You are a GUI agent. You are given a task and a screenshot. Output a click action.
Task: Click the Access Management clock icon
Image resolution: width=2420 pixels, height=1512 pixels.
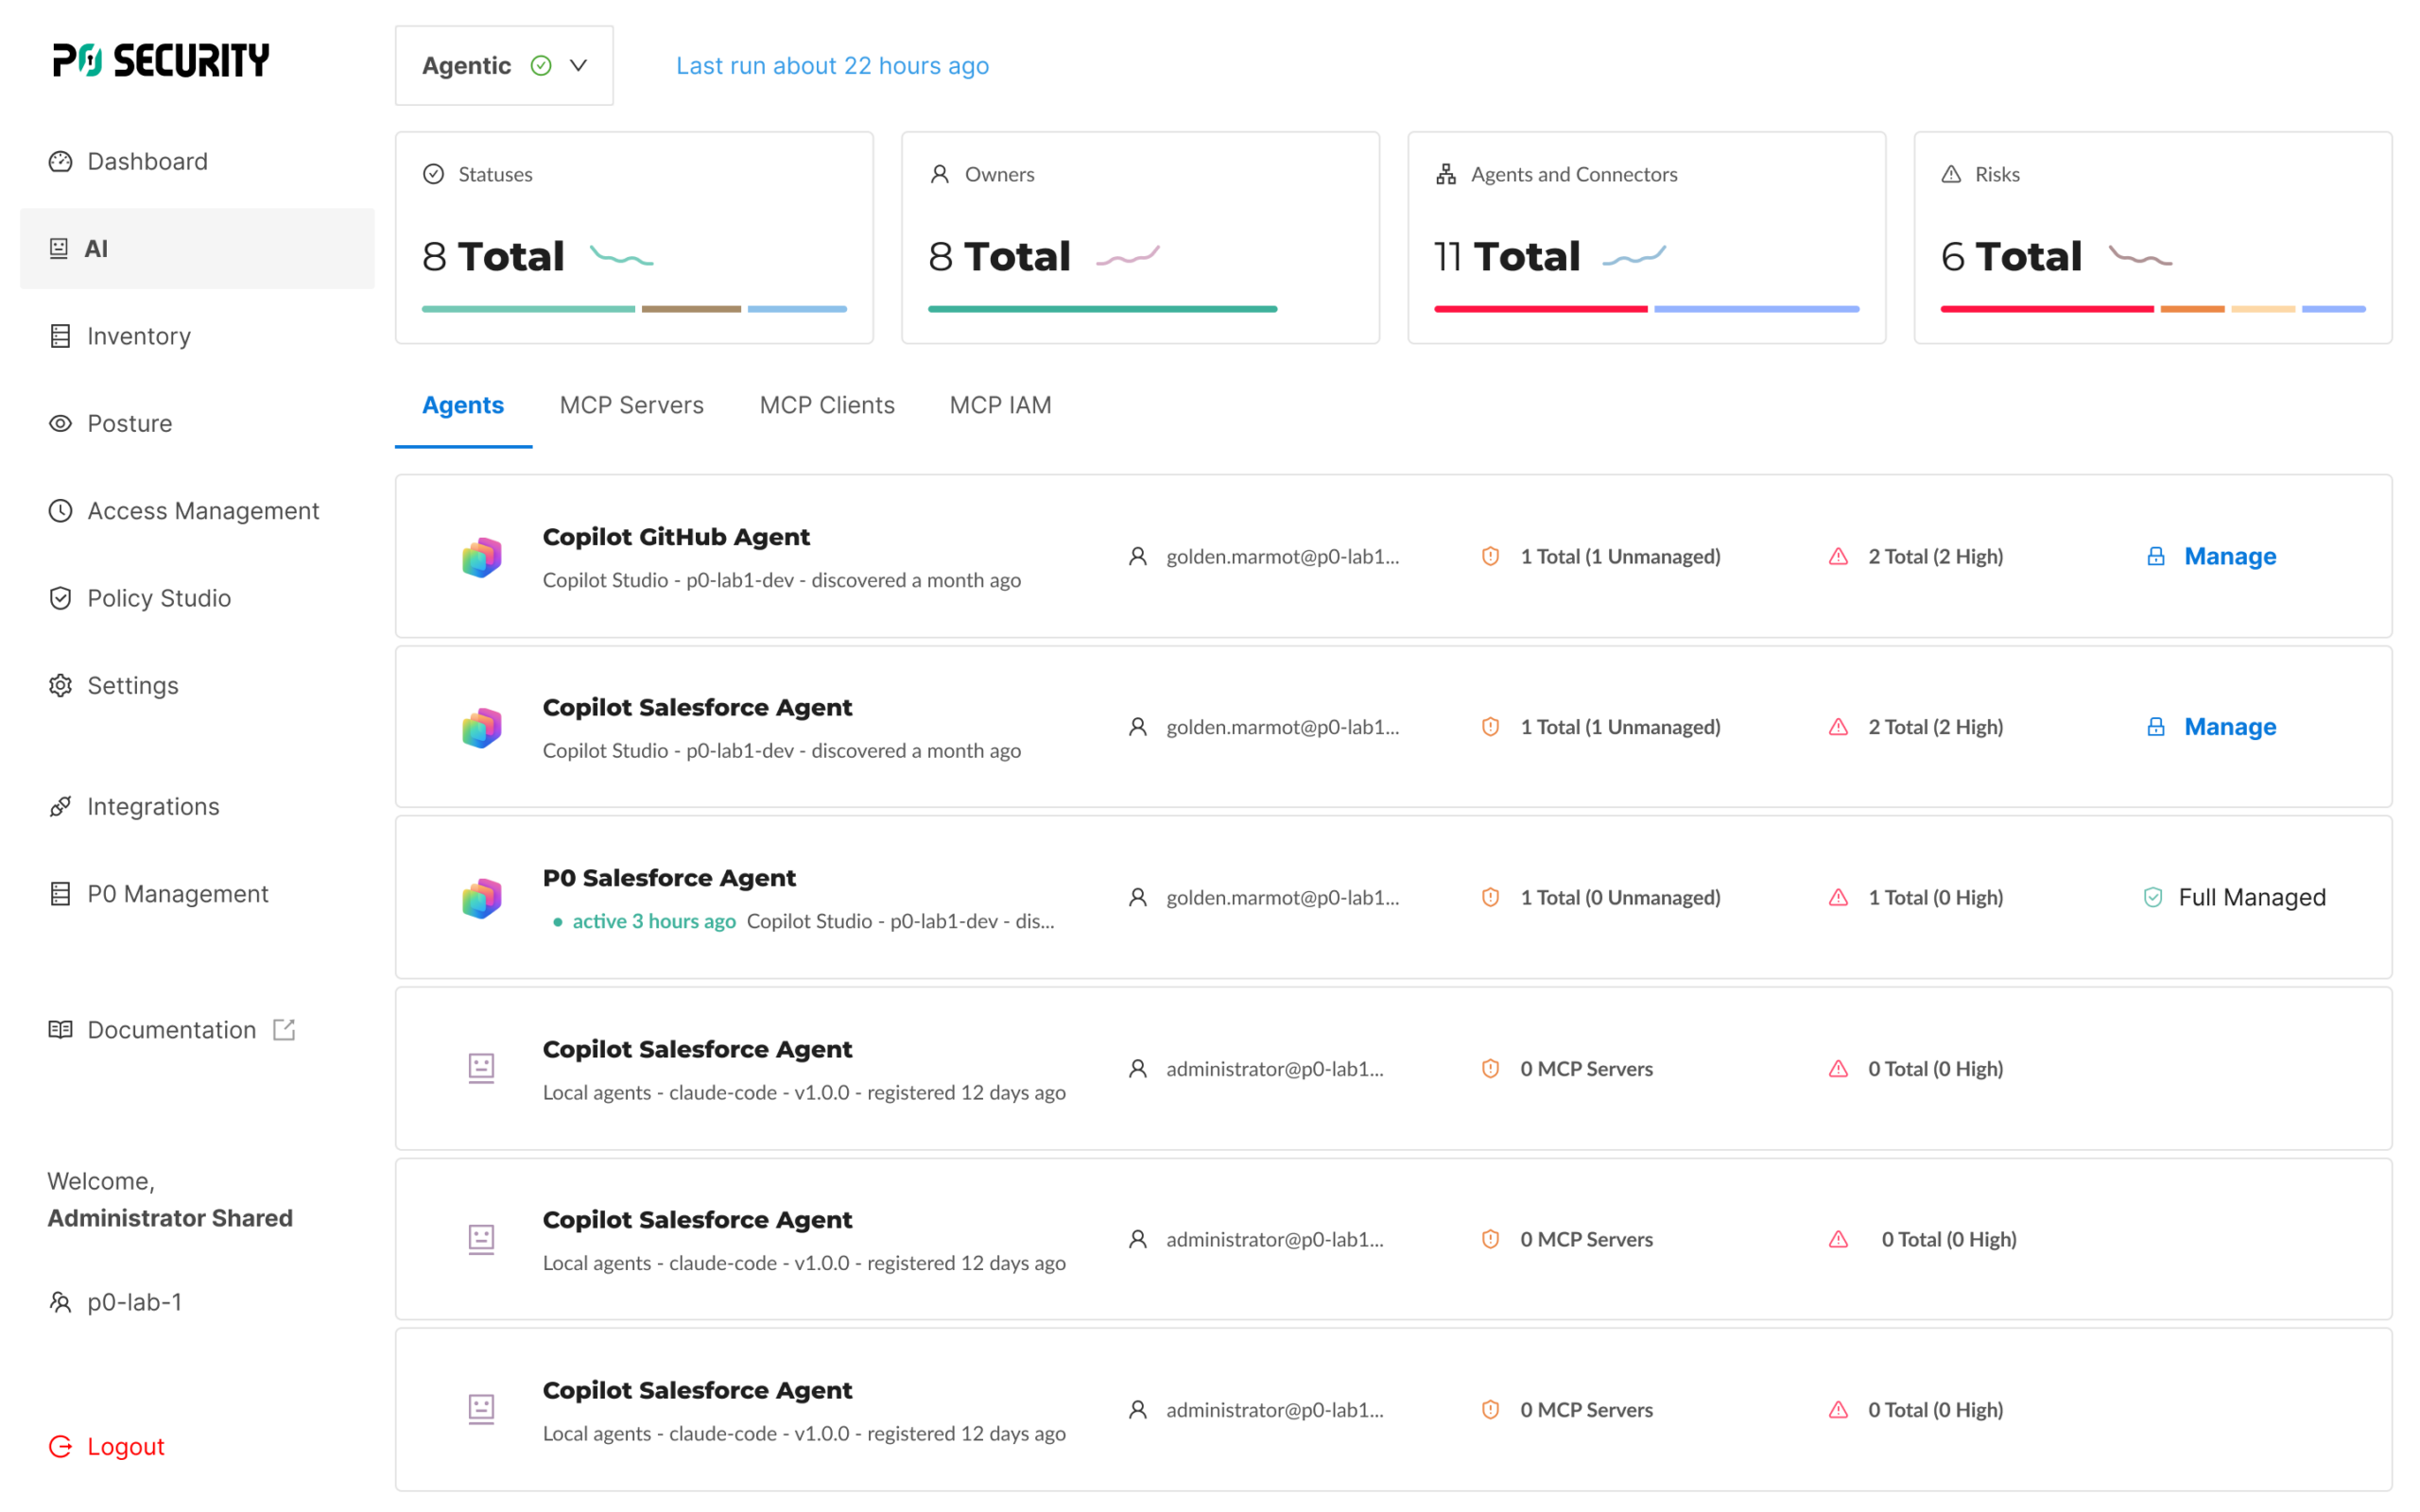tap(60, 511)
